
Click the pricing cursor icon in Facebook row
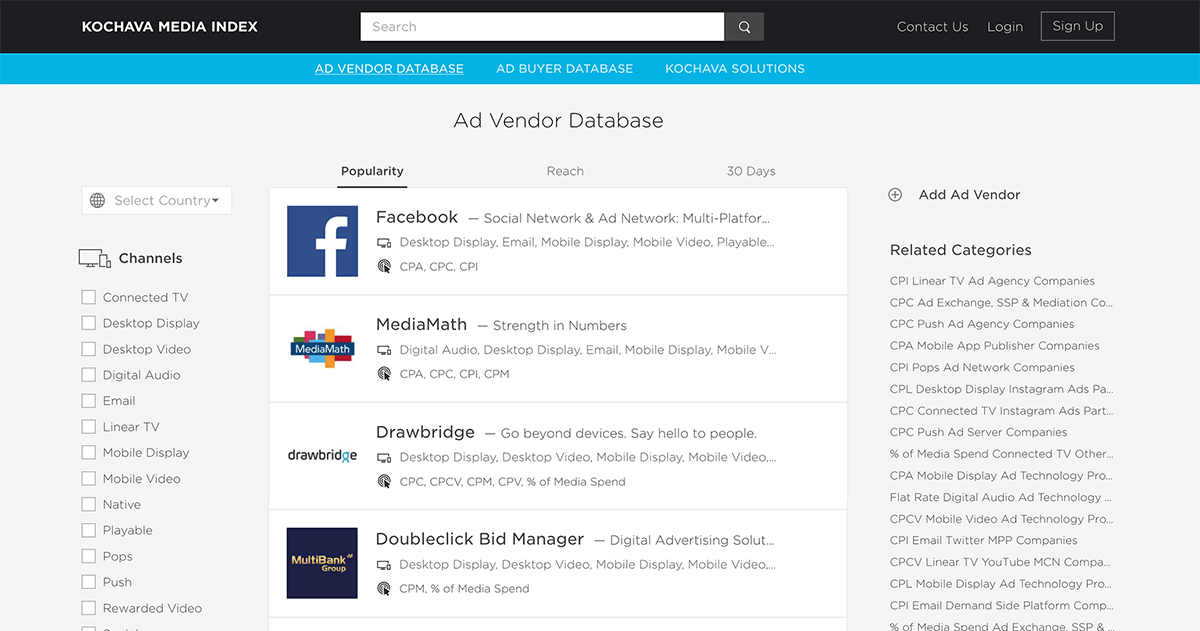pos(384,267)
